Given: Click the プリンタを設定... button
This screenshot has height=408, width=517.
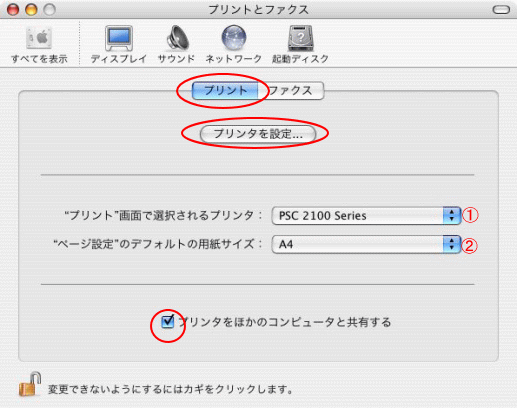Looking at the screenshot, I should tap(258, 134).
